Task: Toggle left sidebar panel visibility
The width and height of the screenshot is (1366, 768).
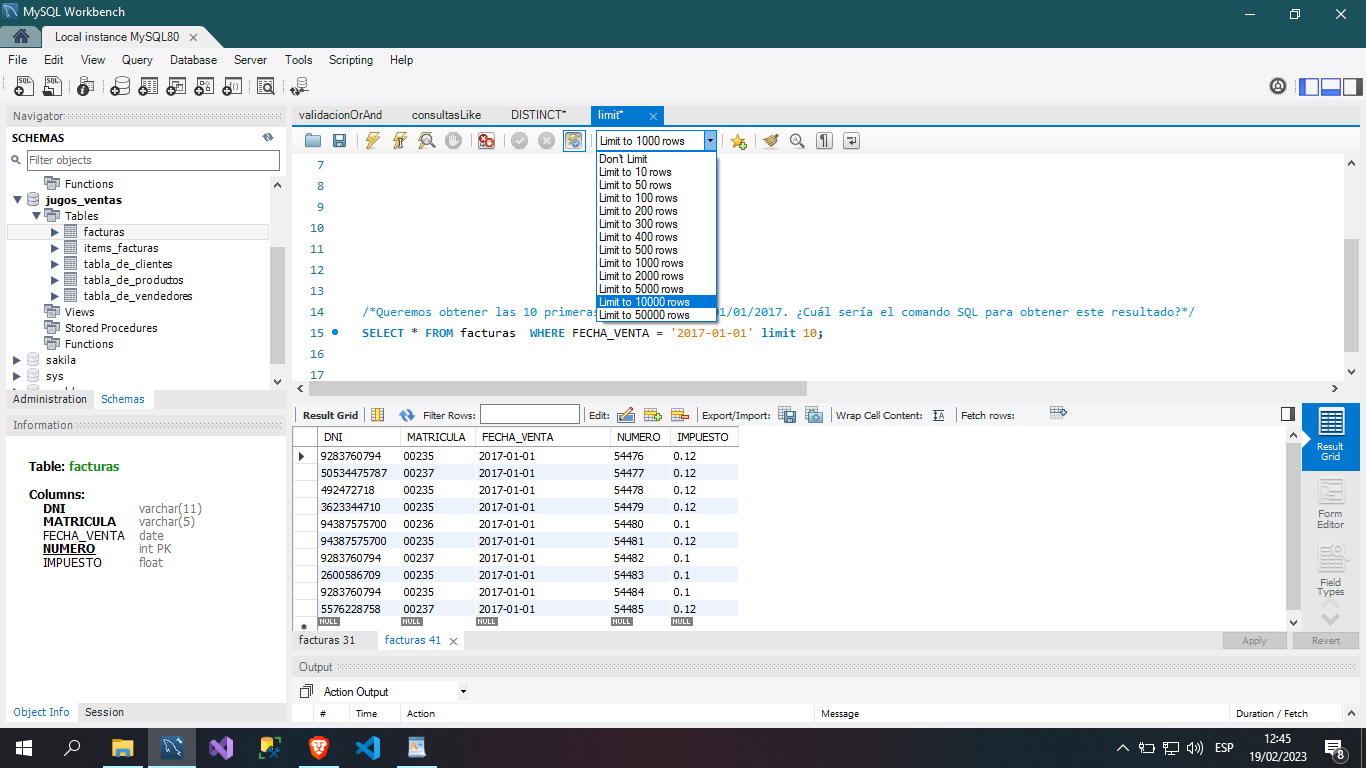Action: (1309, 87)
